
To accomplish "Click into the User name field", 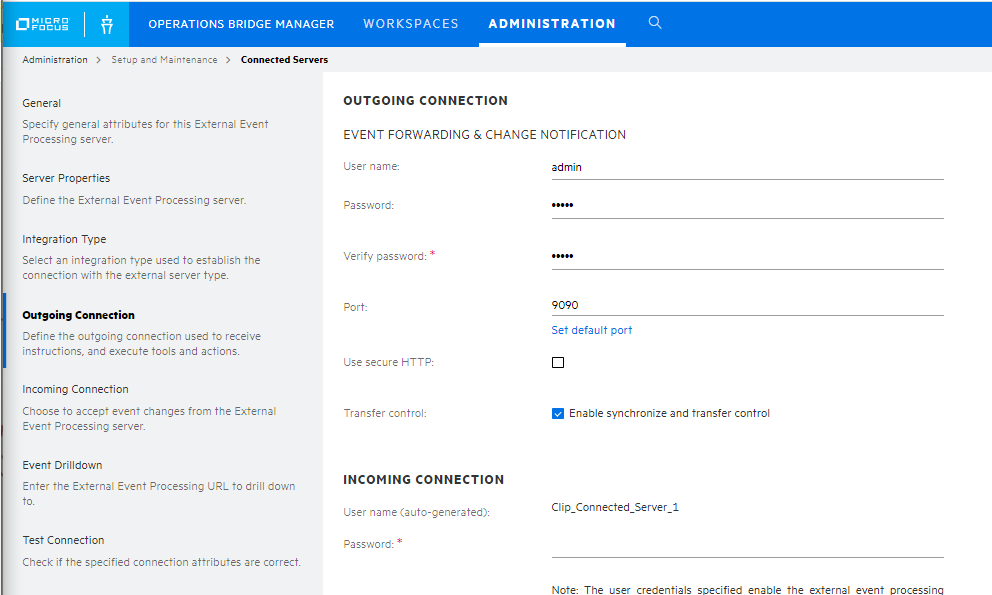I will click(747, 167).
